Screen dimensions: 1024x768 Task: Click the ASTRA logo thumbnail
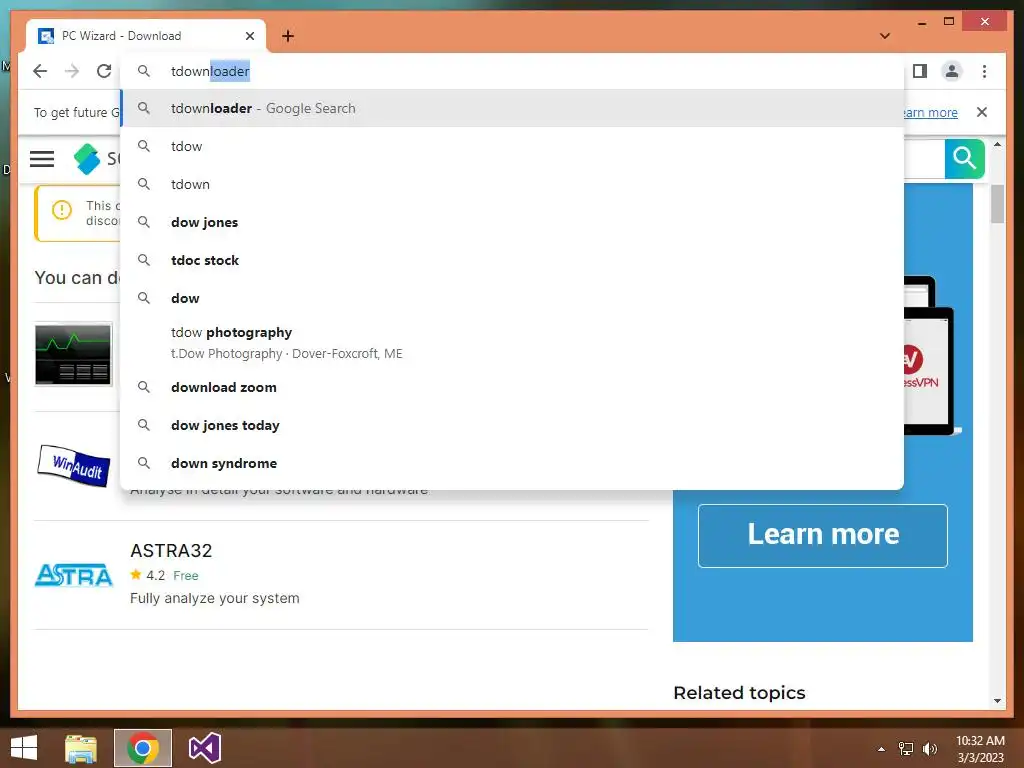click(74, 575)
